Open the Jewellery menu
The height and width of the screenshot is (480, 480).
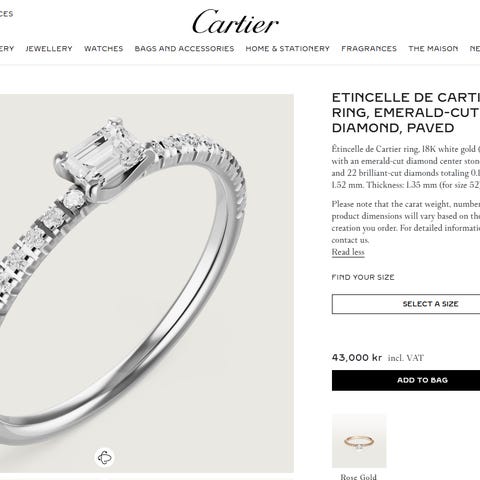(x=49, y=49)
